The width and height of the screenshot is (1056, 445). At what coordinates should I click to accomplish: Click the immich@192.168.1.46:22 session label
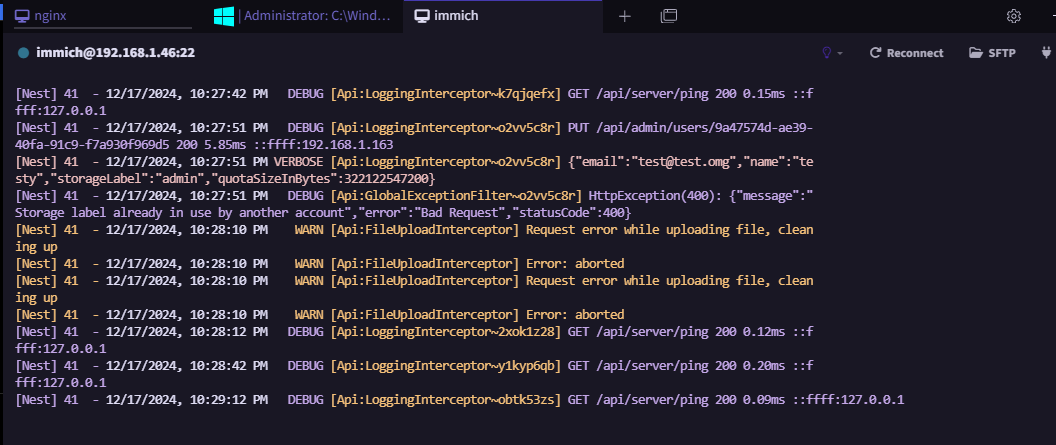tap(114, 52)
